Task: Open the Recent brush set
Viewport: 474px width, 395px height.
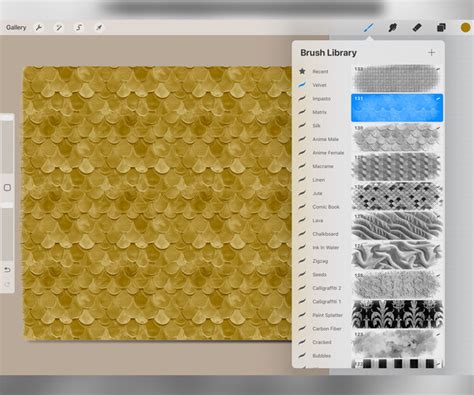Action: (320, 71)
